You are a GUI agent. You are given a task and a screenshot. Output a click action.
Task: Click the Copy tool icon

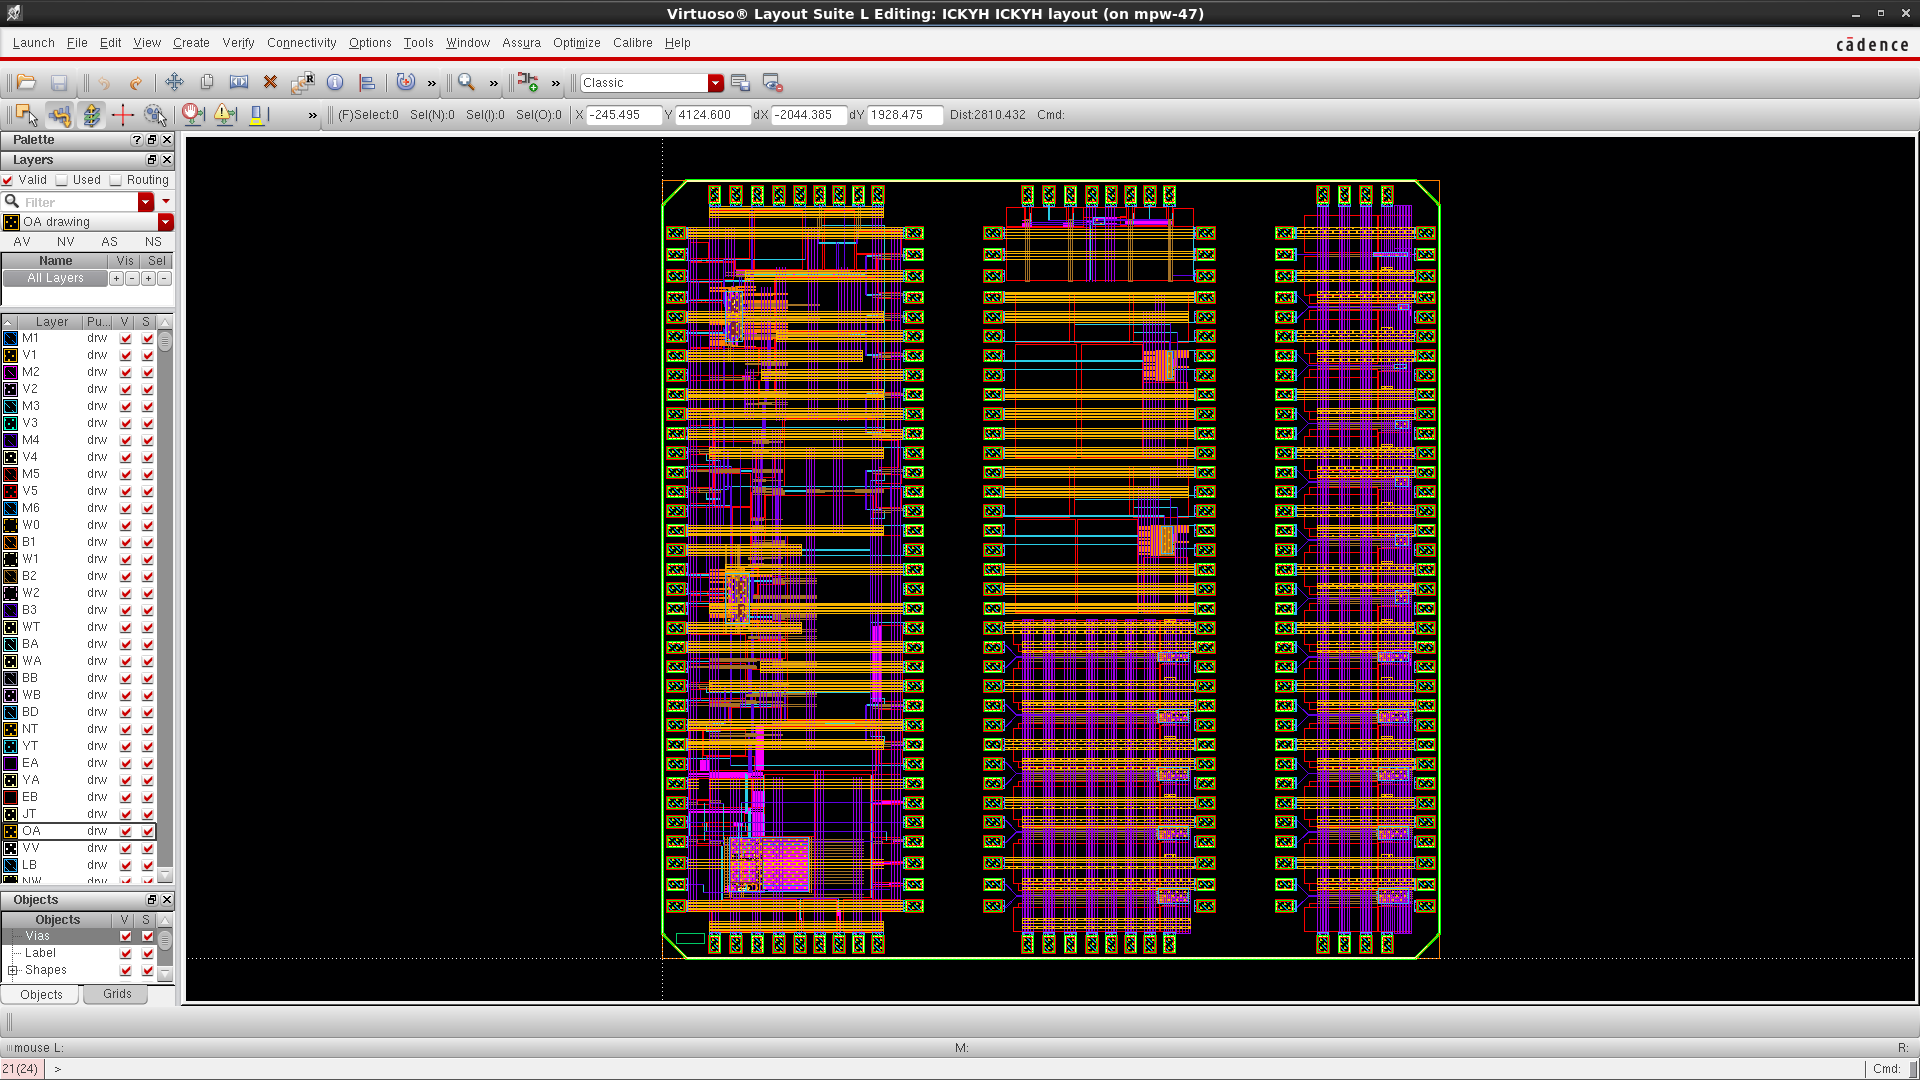[x=207, y=83]
